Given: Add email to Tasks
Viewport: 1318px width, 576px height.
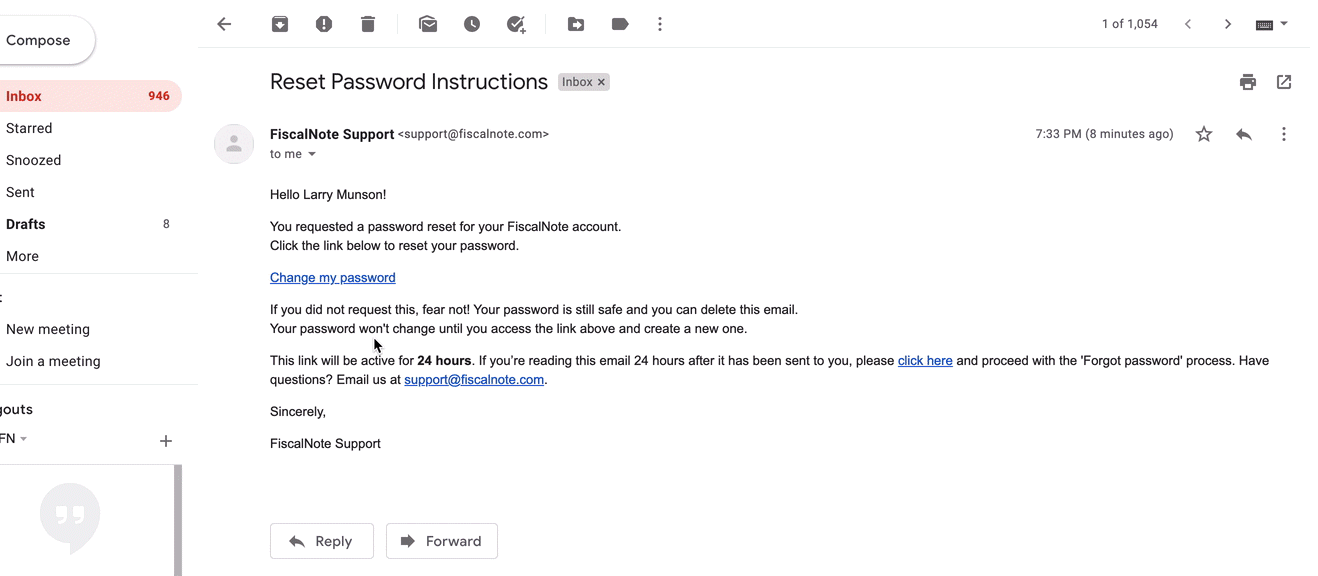Looking at the screenshot, I should pos(516,24).
